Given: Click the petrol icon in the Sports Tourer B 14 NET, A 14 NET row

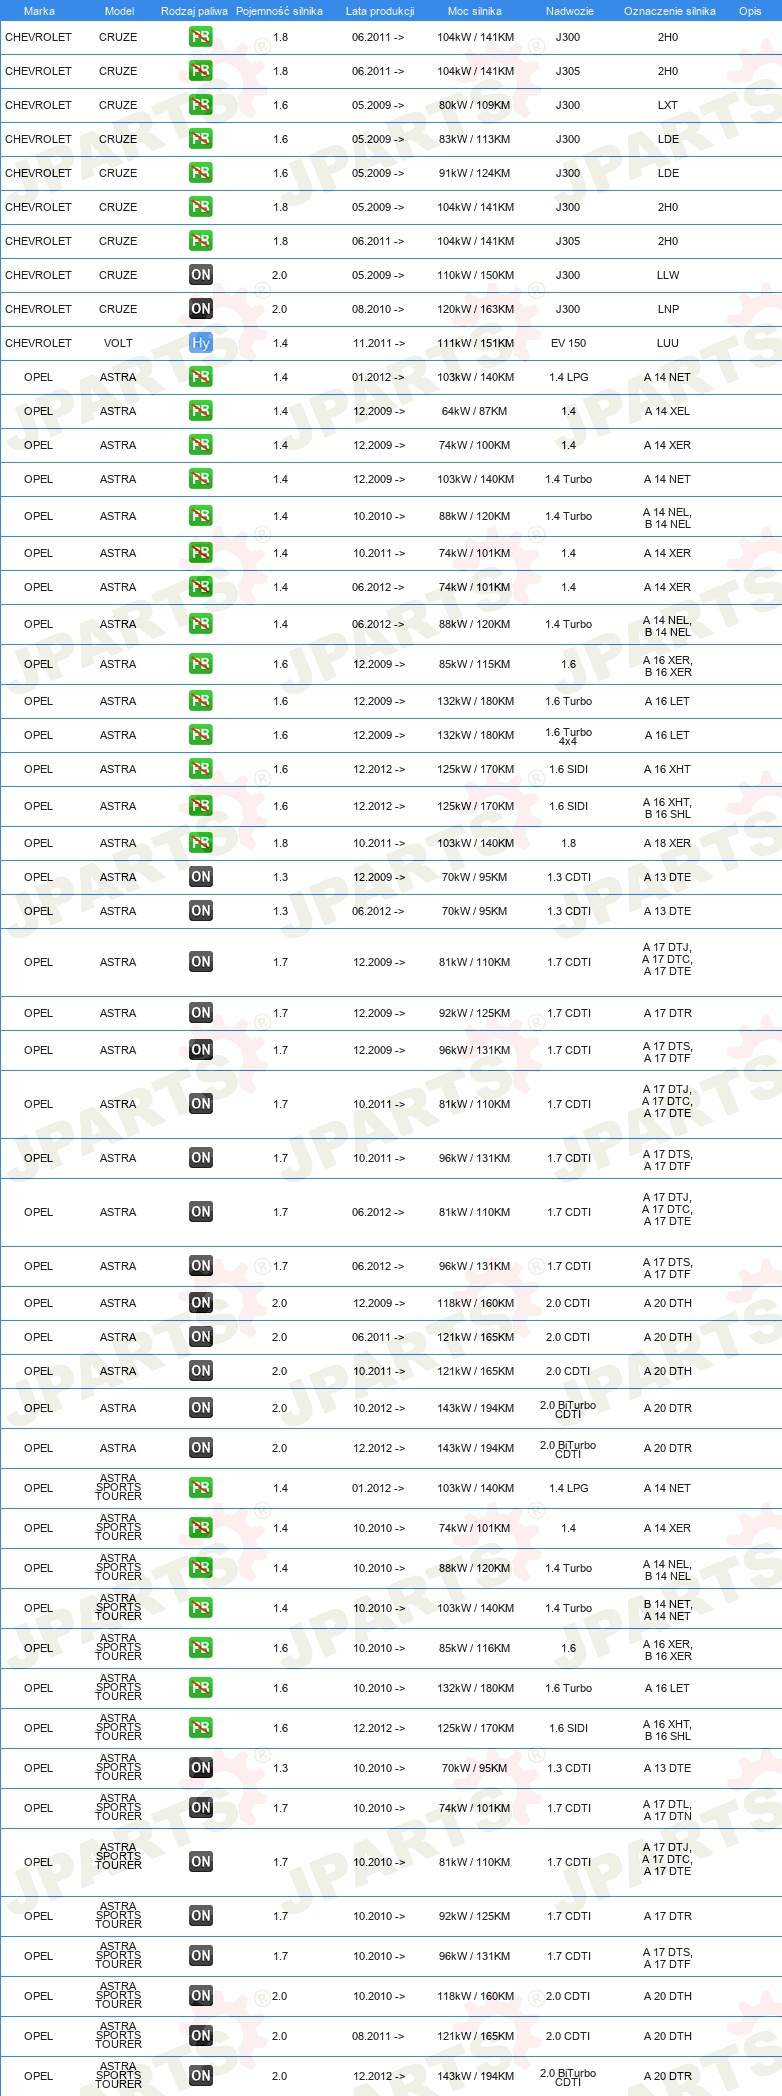Looking at the screenshot, I should pos(201,1608).
